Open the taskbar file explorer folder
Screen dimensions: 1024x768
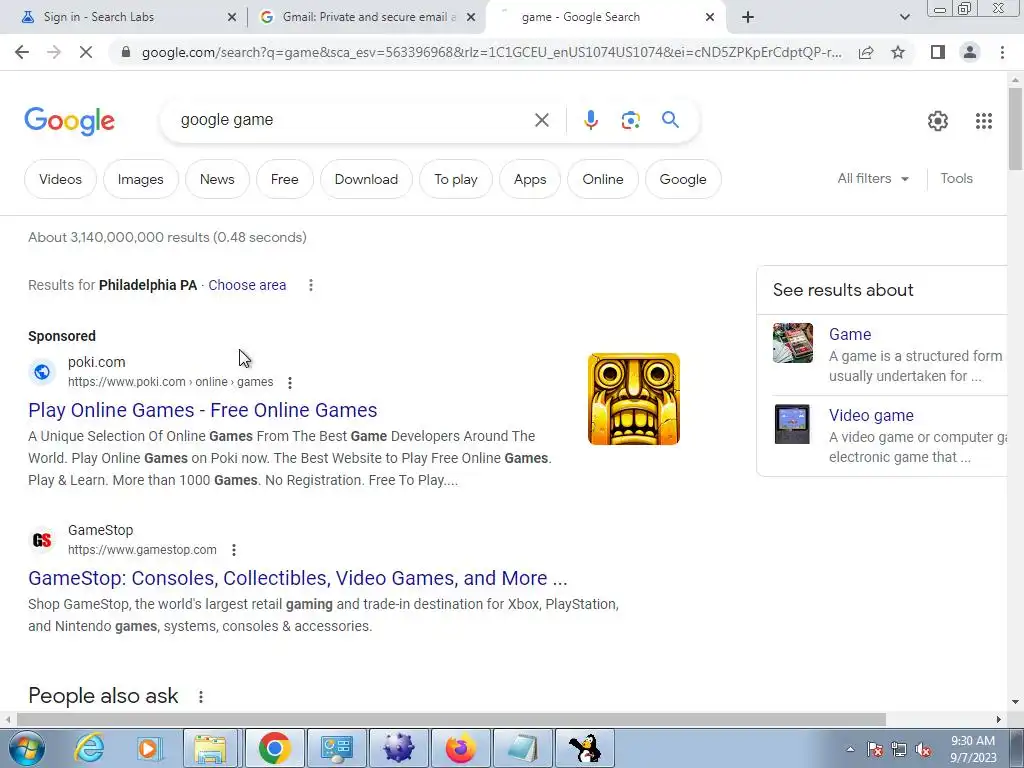(x=210, y=748)
